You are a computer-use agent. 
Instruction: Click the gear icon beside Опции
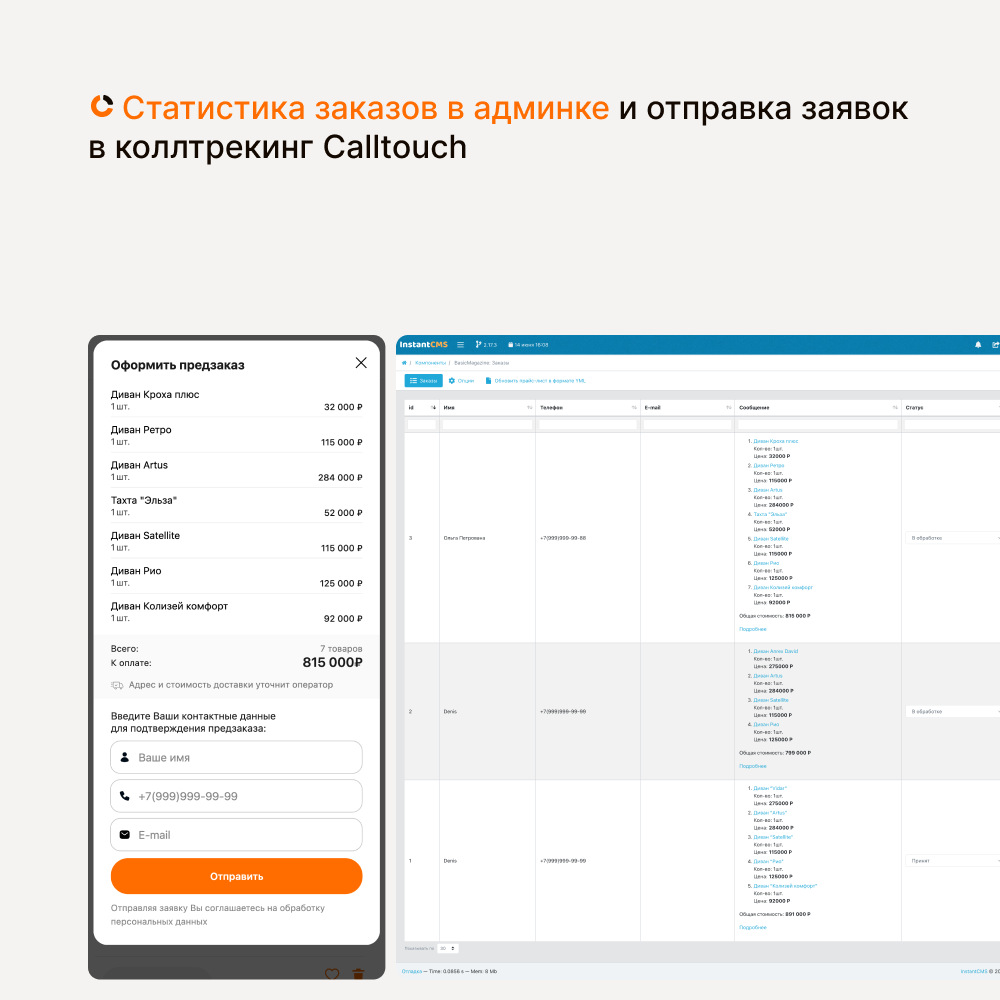(x=452, y=381)
